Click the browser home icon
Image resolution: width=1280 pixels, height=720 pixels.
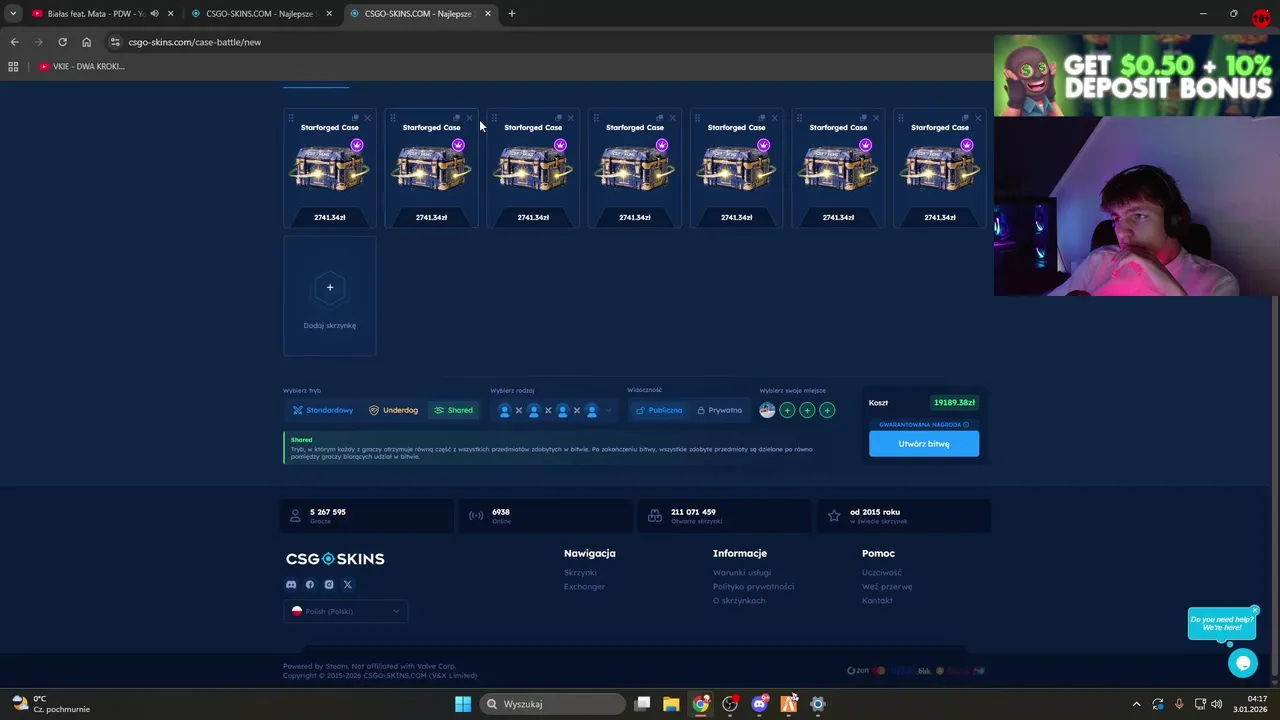tap(86, 42)
